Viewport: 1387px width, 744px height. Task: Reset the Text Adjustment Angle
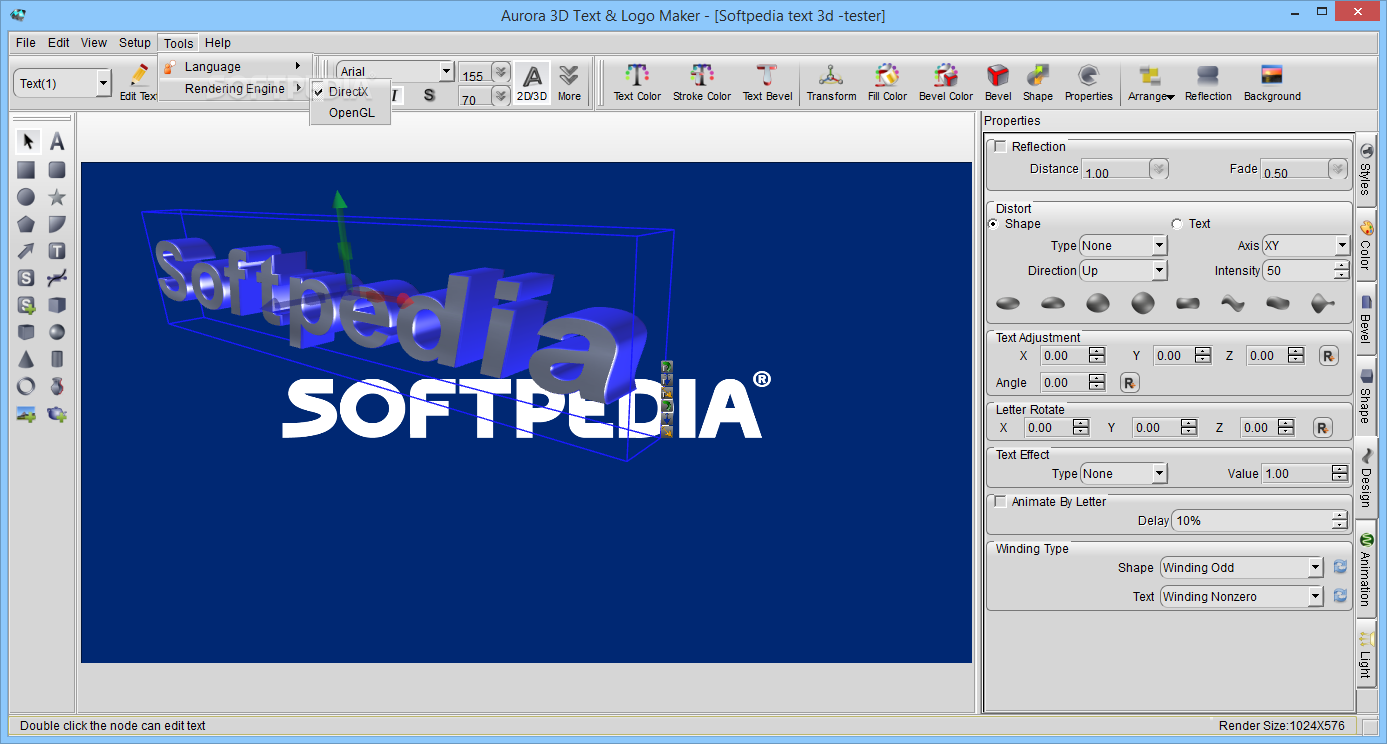tap(1129, 383)
